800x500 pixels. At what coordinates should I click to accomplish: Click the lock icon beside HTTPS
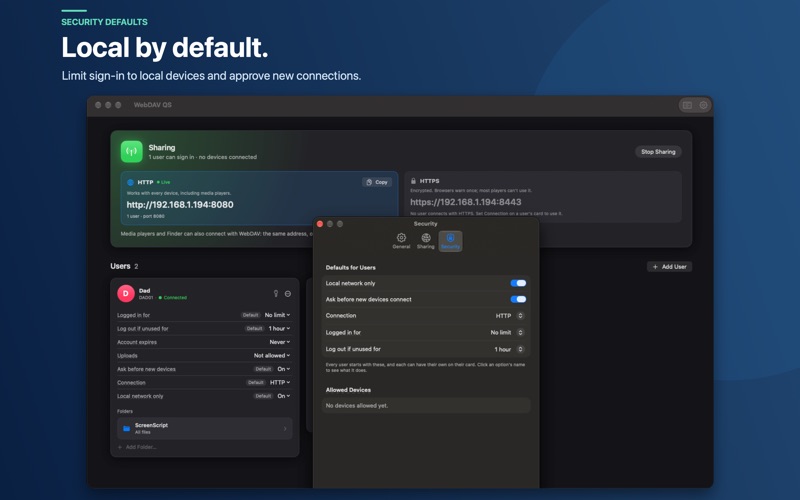[x=413, y=181]
